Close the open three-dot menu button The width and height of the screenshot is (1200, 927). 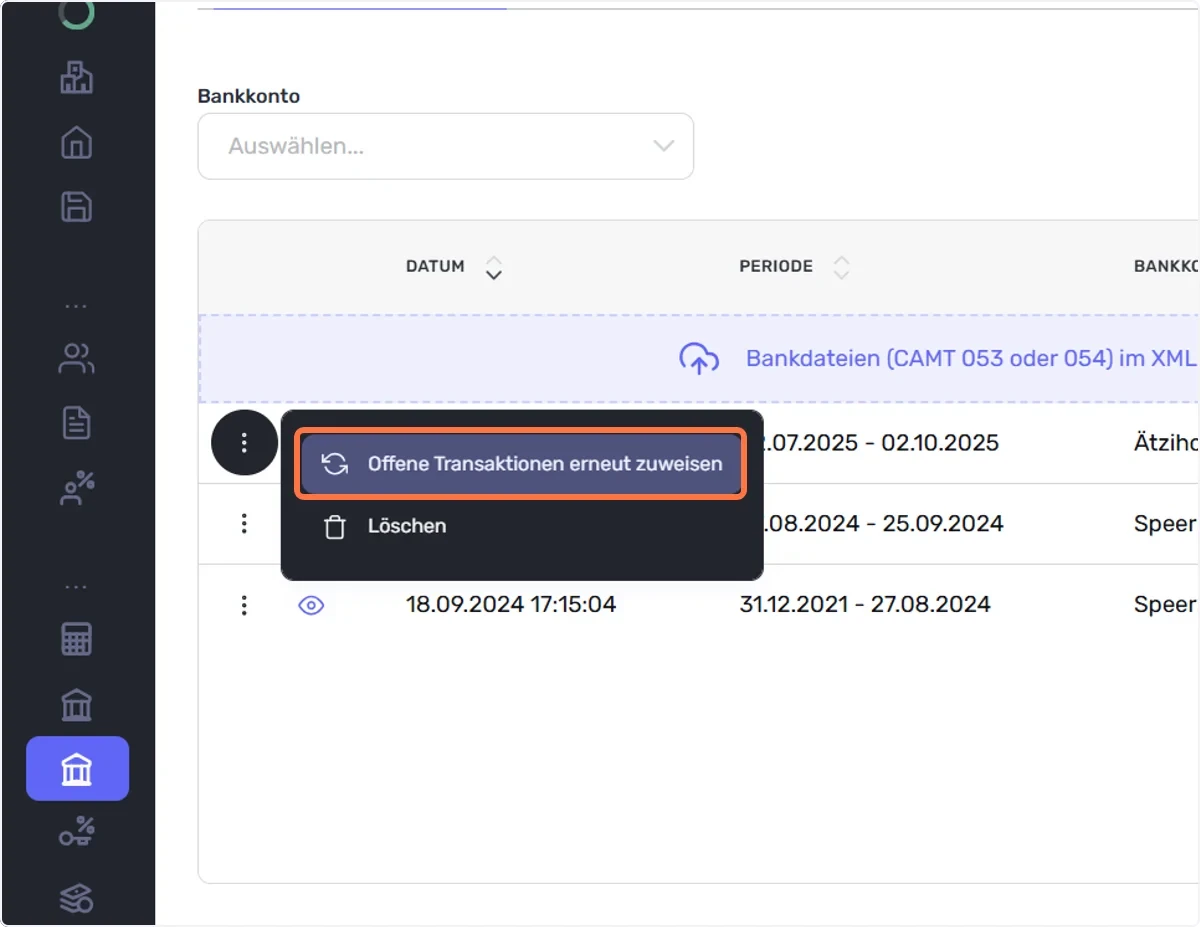pos(244,443)
